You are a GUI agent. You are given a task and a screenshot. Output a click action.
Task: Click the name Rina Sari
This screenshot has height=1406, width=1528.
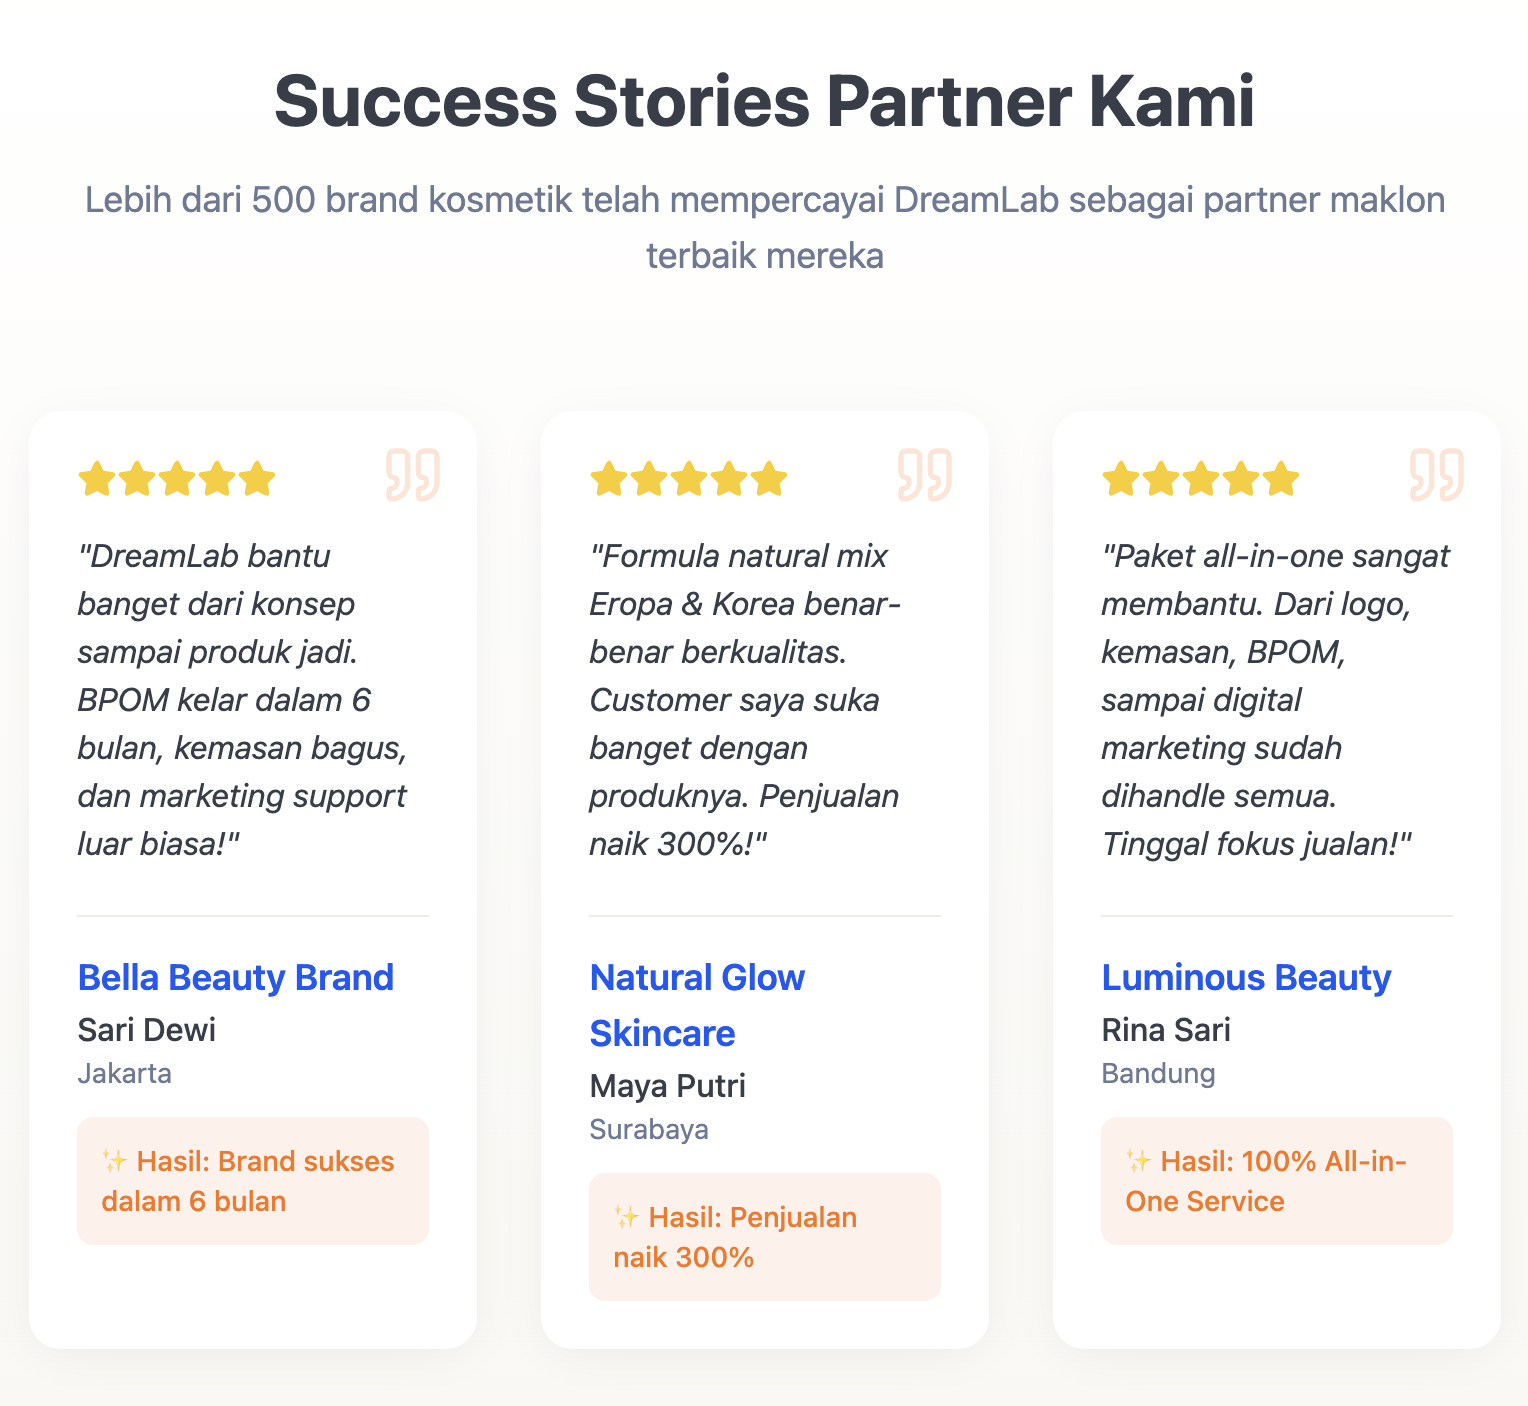point(1166,1029)
